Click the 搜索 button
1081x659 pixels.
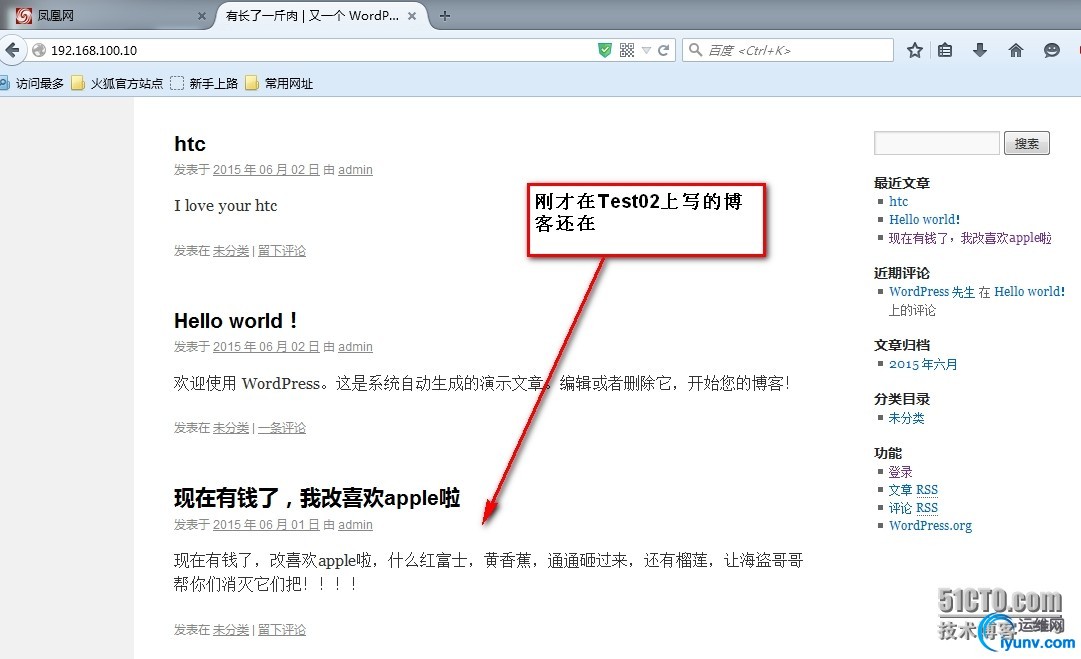[x=1027, y=143]
